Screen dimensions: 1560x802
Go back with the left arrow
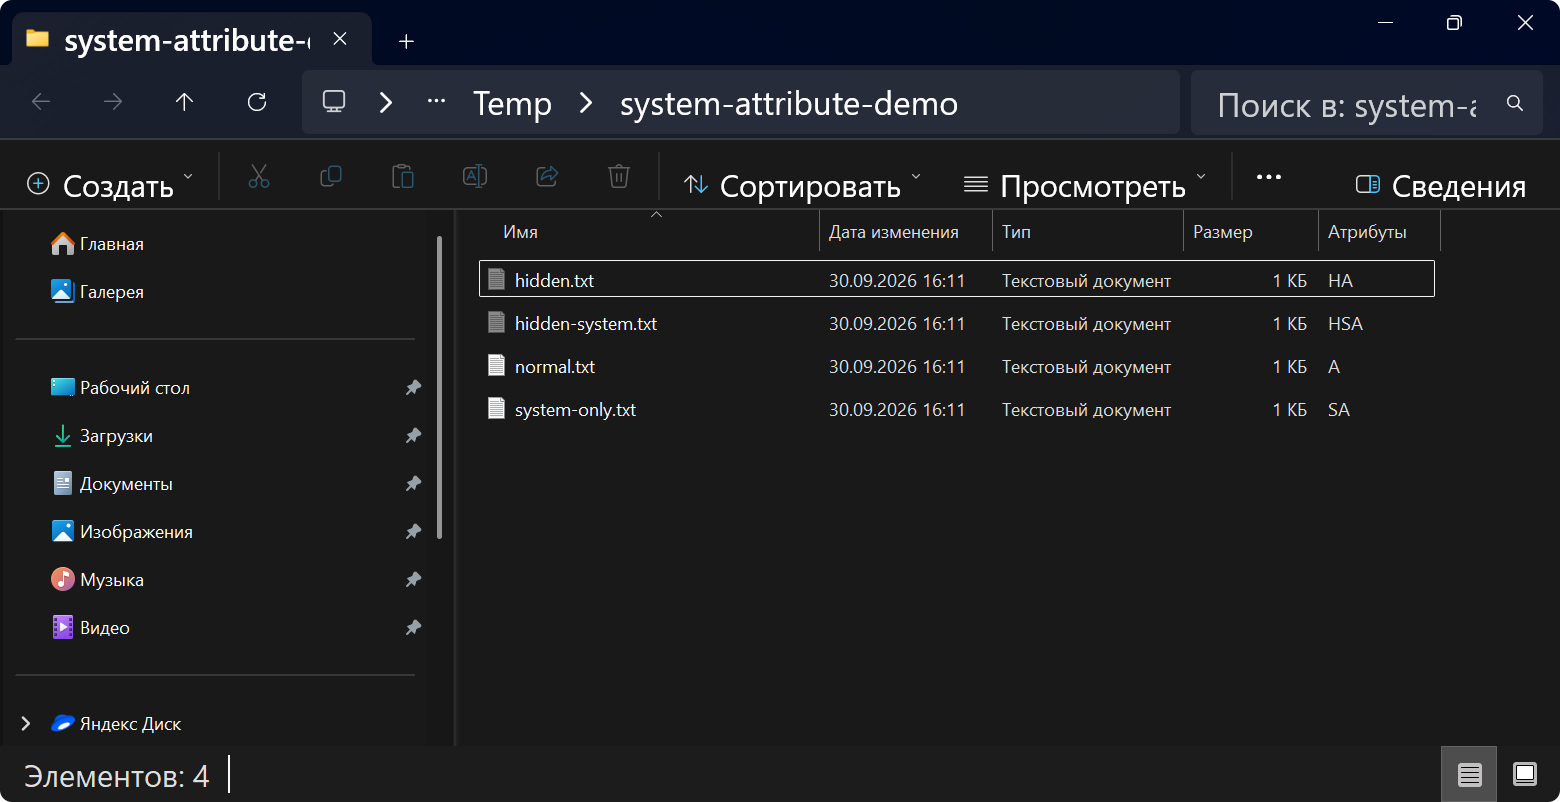41,102
